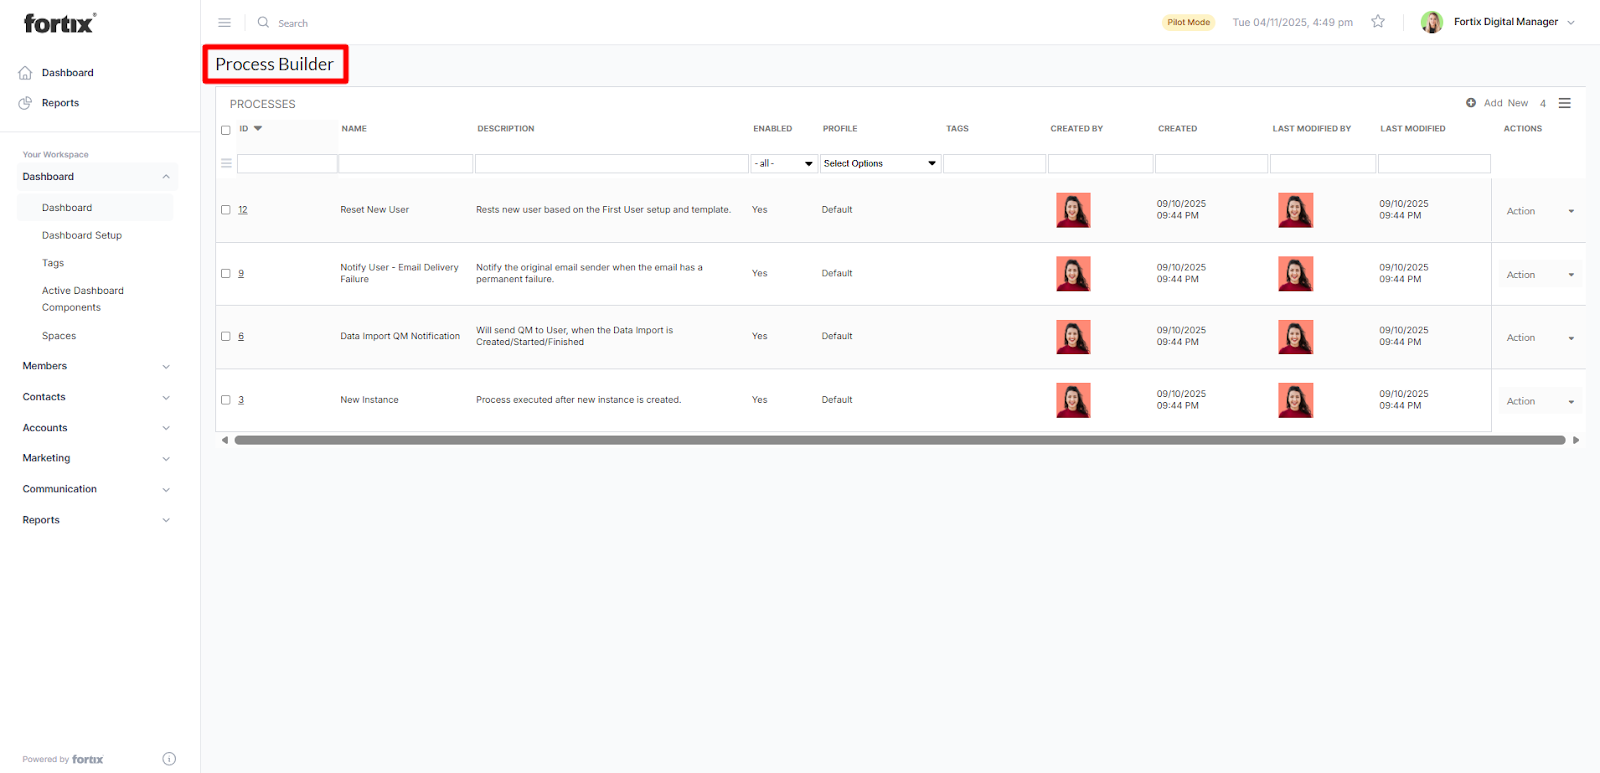Viewport: 1600px width, 773px height.
Task: Click the plus icon next to Add New
Action: point(1471,103)
